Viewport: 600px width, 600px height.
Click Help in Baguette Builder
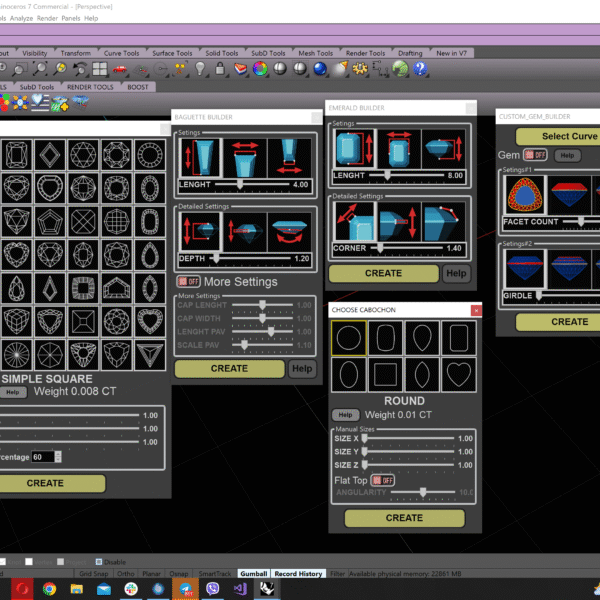302,368
